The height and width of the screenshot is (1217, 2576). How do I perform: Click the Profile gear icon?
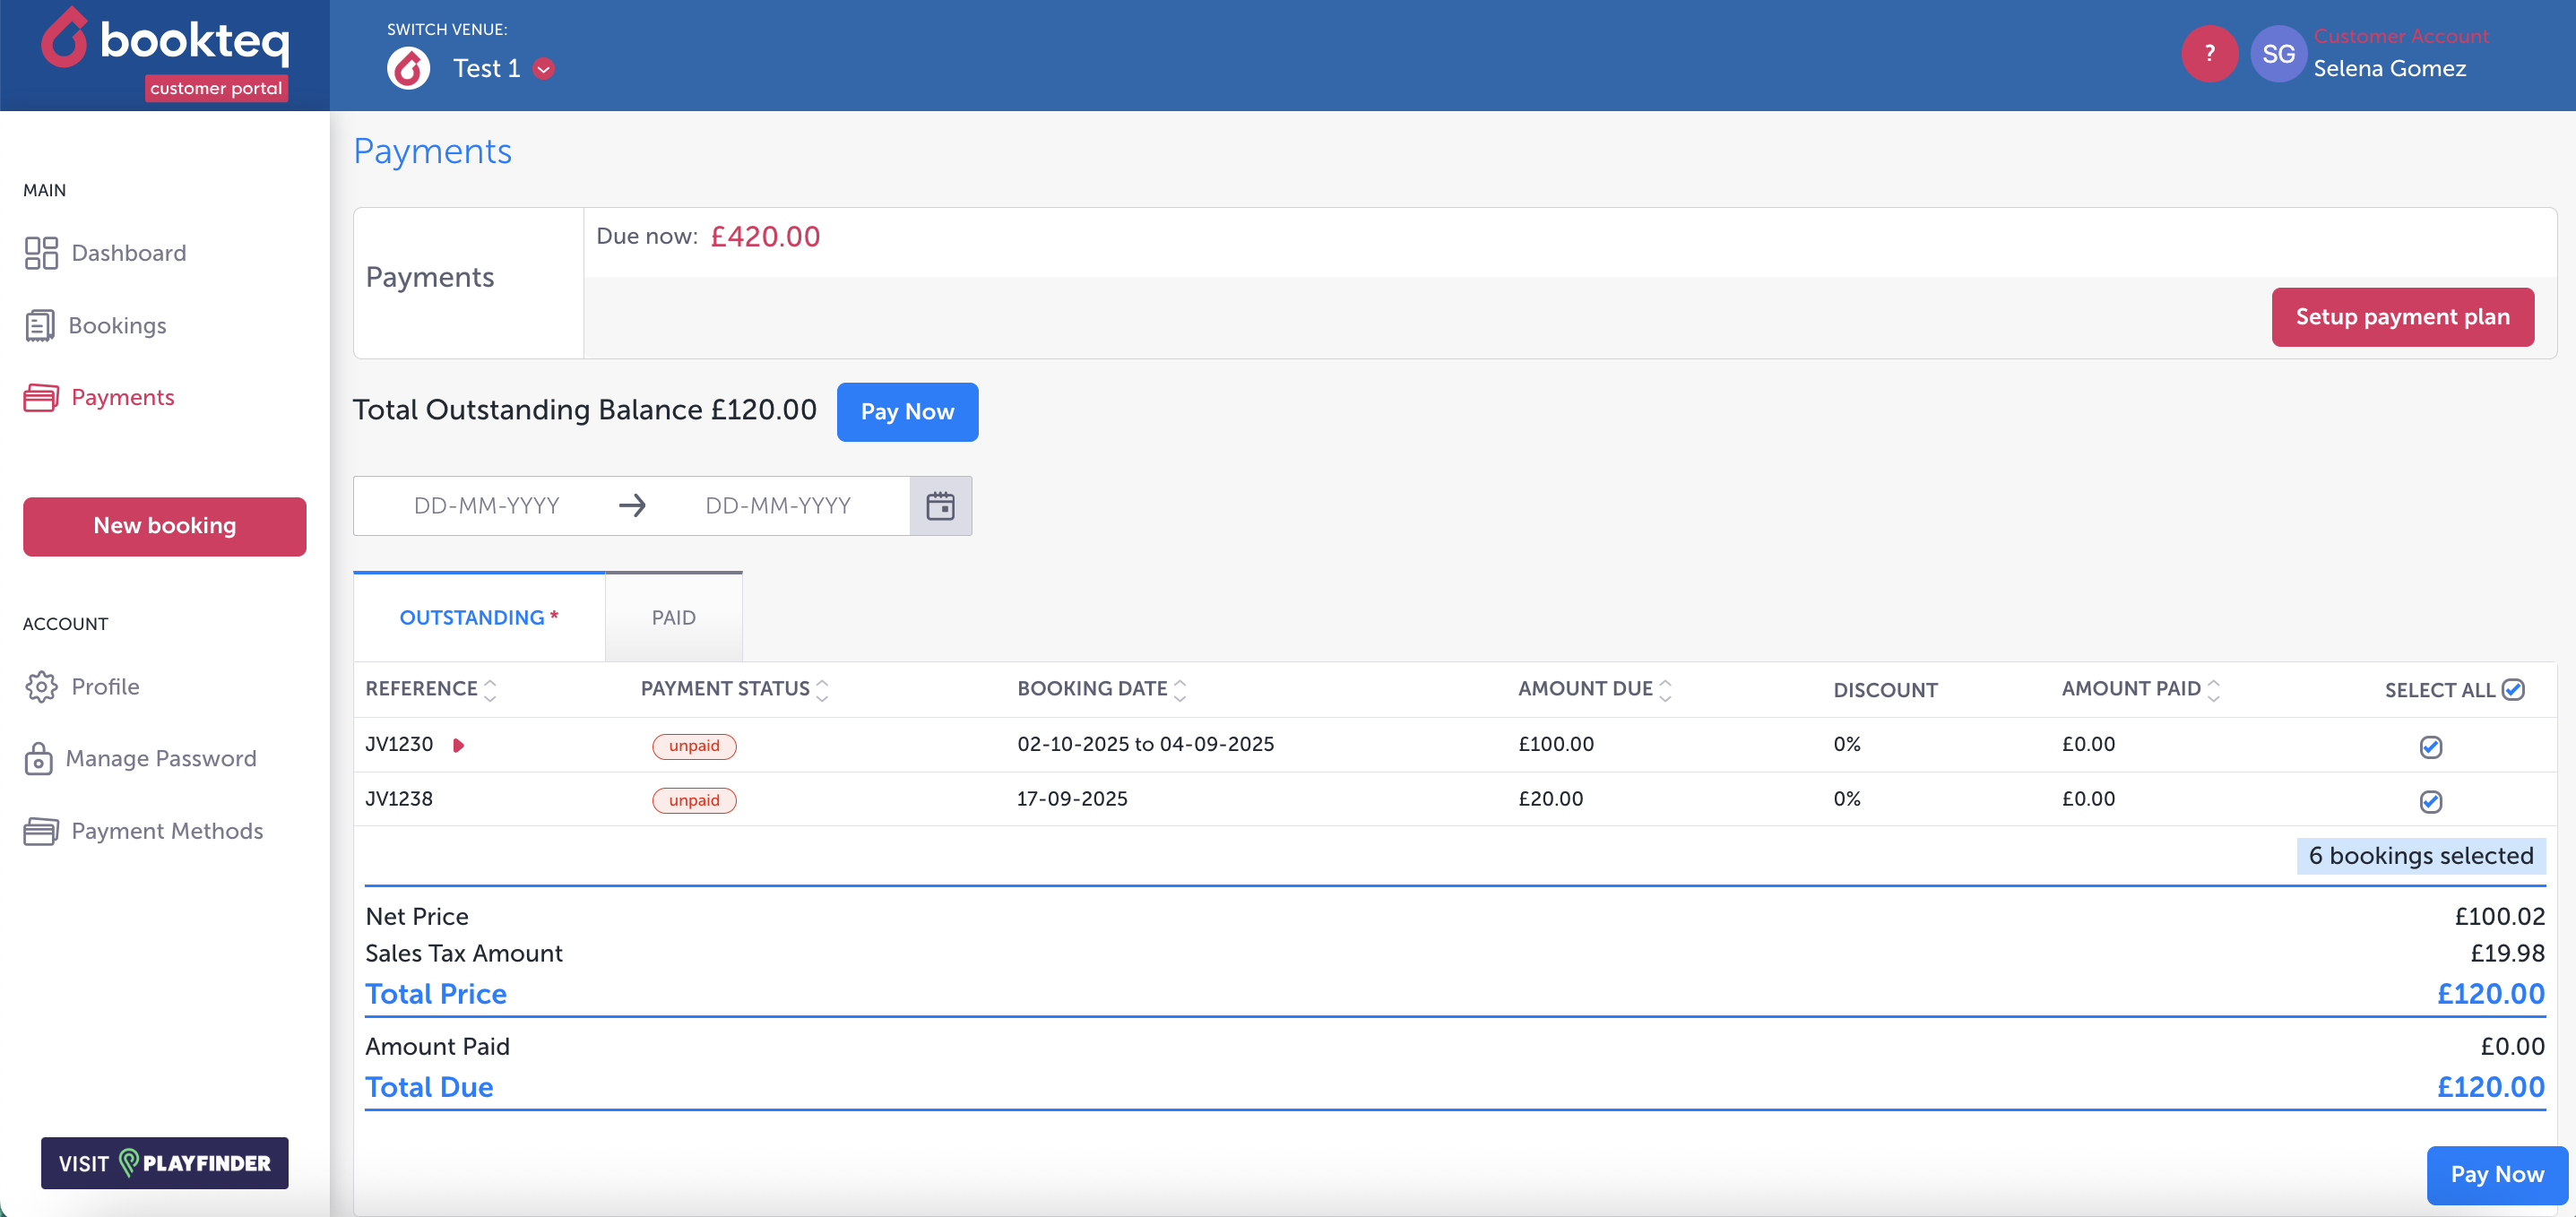point(41,687)
